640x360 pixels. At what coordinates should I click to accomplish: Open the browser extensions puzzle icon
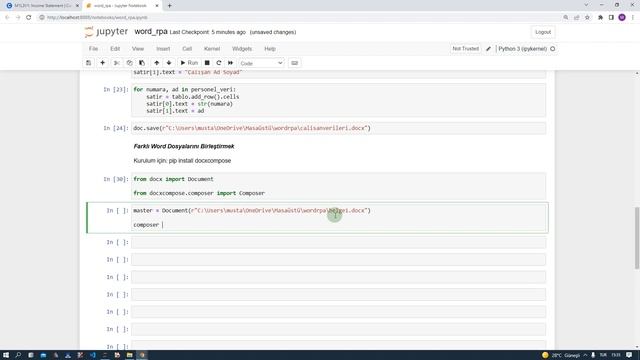click(x=600, y=18)
